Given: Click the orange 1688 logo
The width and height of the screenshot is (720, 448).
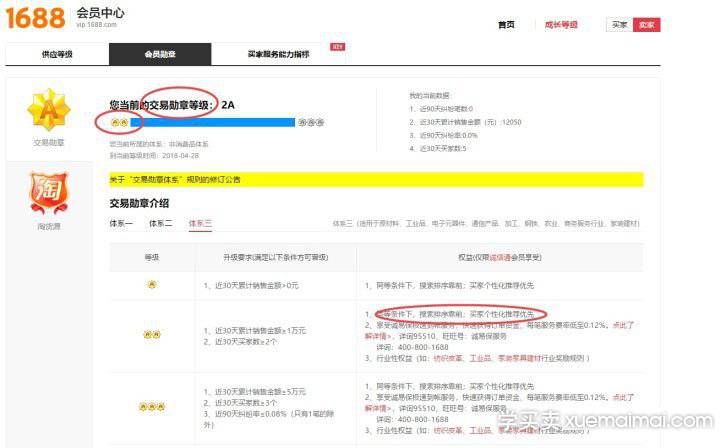Looking at the screenshot, I should 35,18.
